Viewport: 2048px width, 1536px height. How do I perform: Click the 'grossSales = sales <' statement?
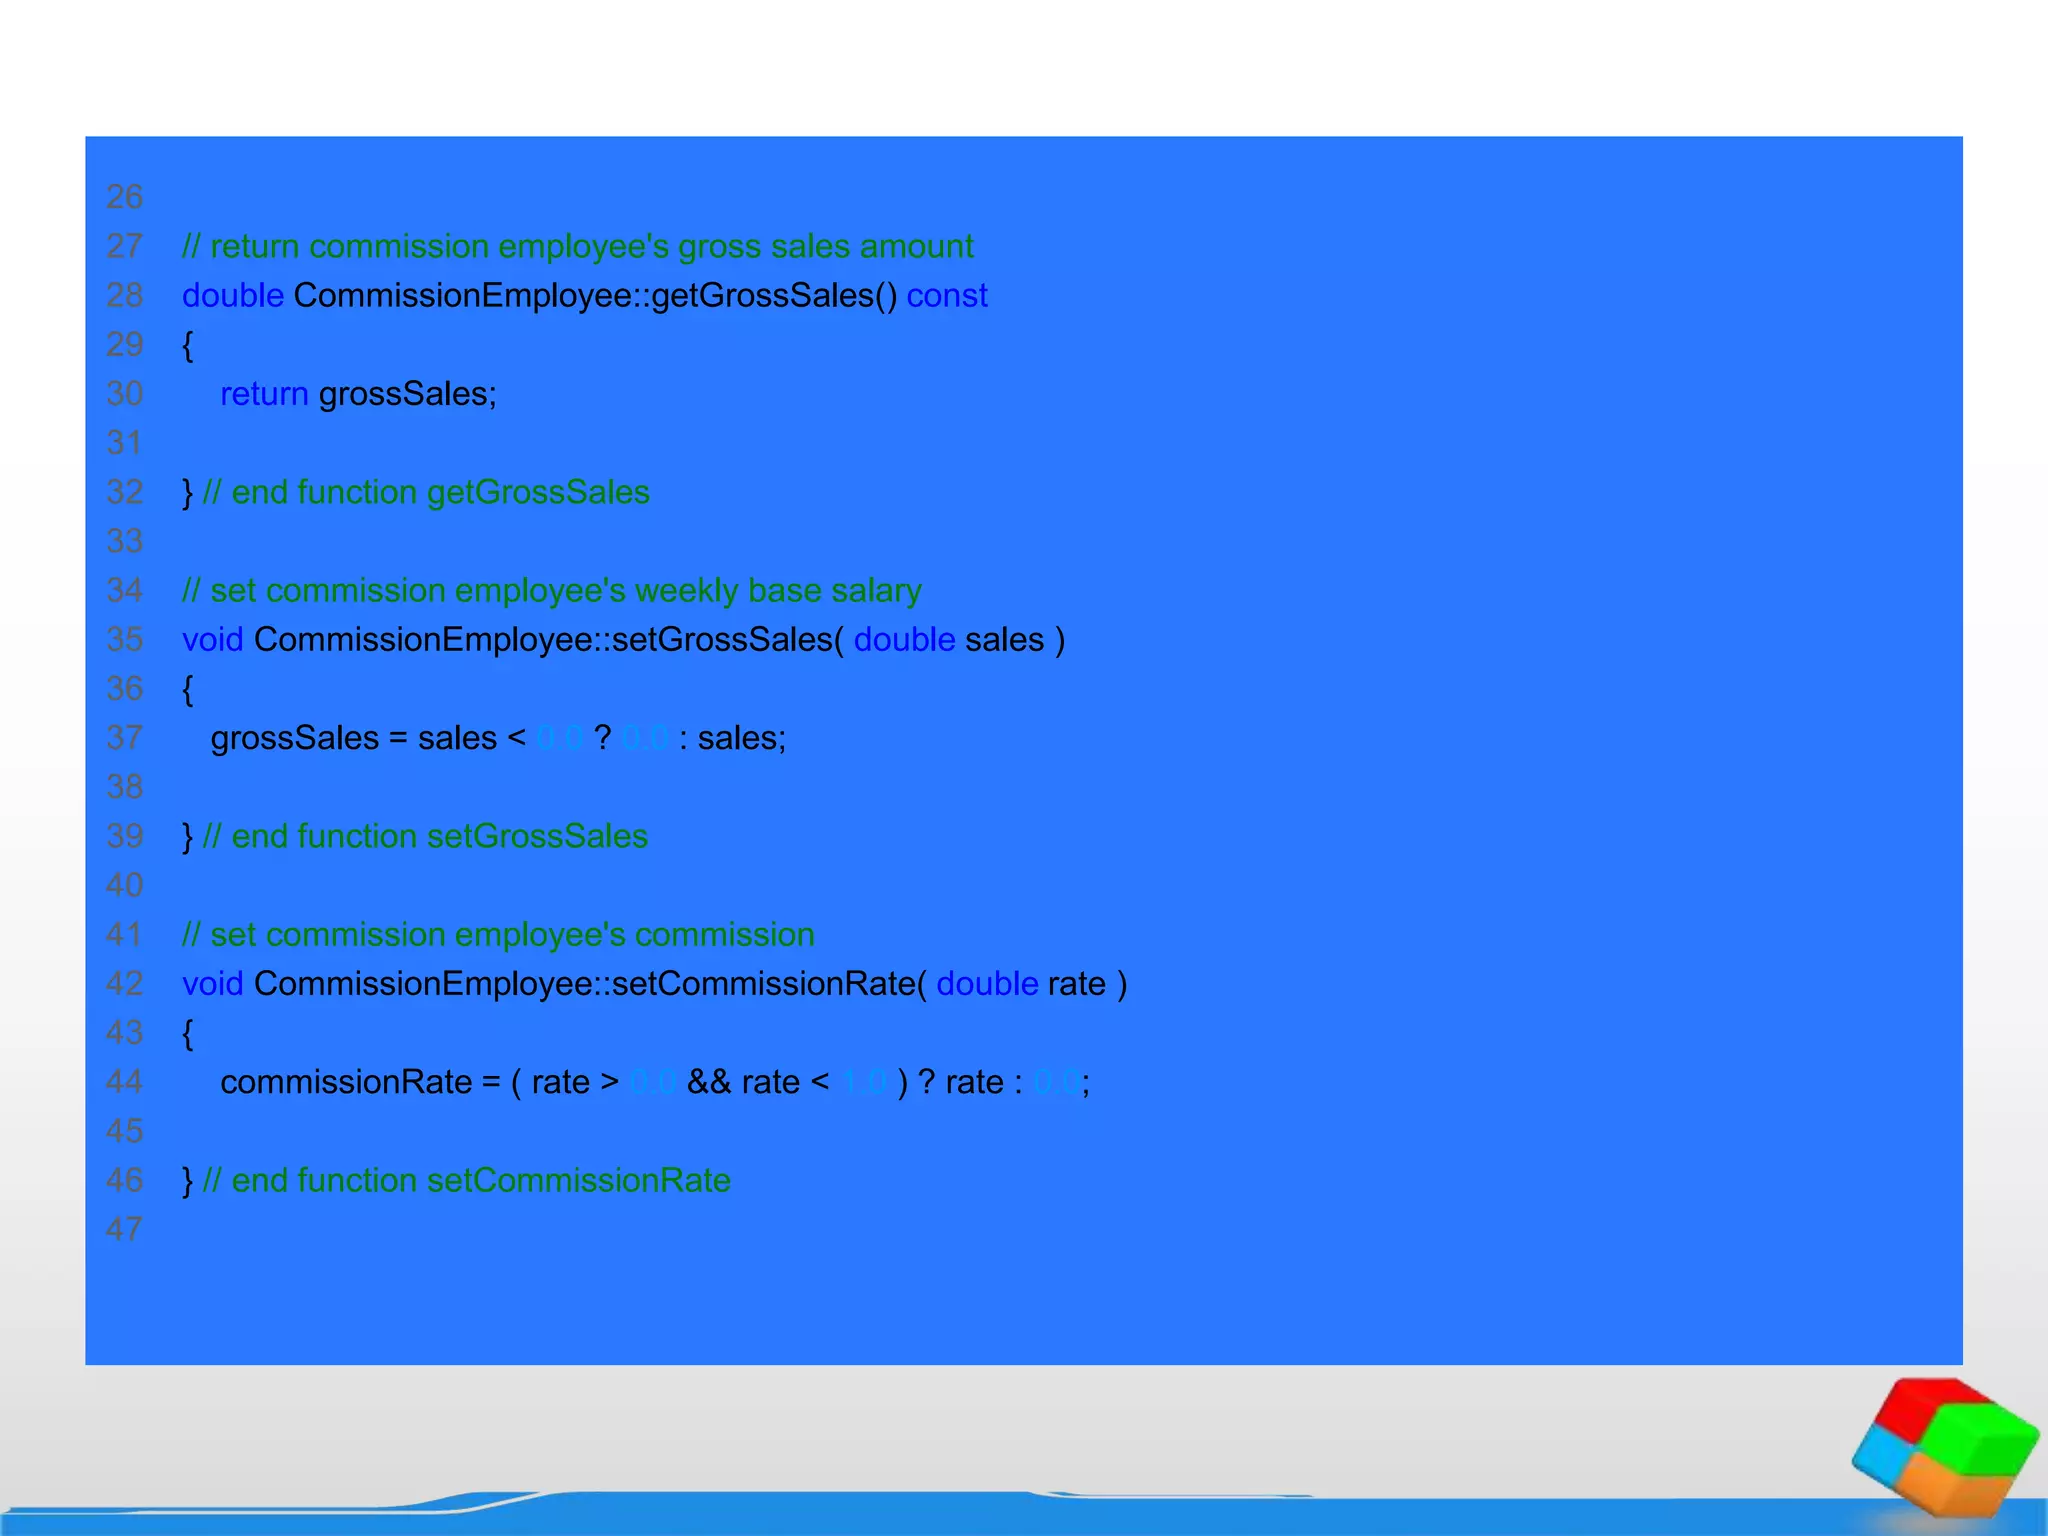(367, 738)
